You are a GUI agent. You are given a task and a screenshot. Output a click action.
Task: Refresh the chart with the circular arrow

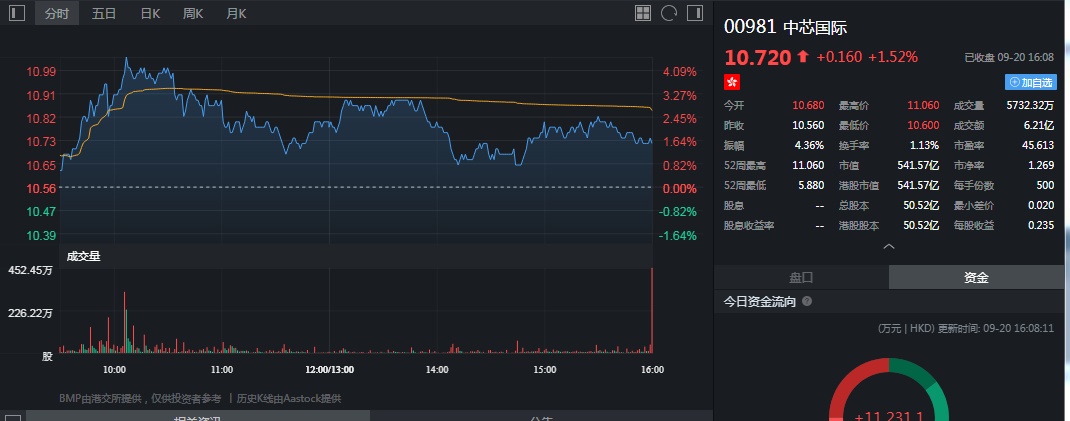pyautogui.click(x=669, y=13)
